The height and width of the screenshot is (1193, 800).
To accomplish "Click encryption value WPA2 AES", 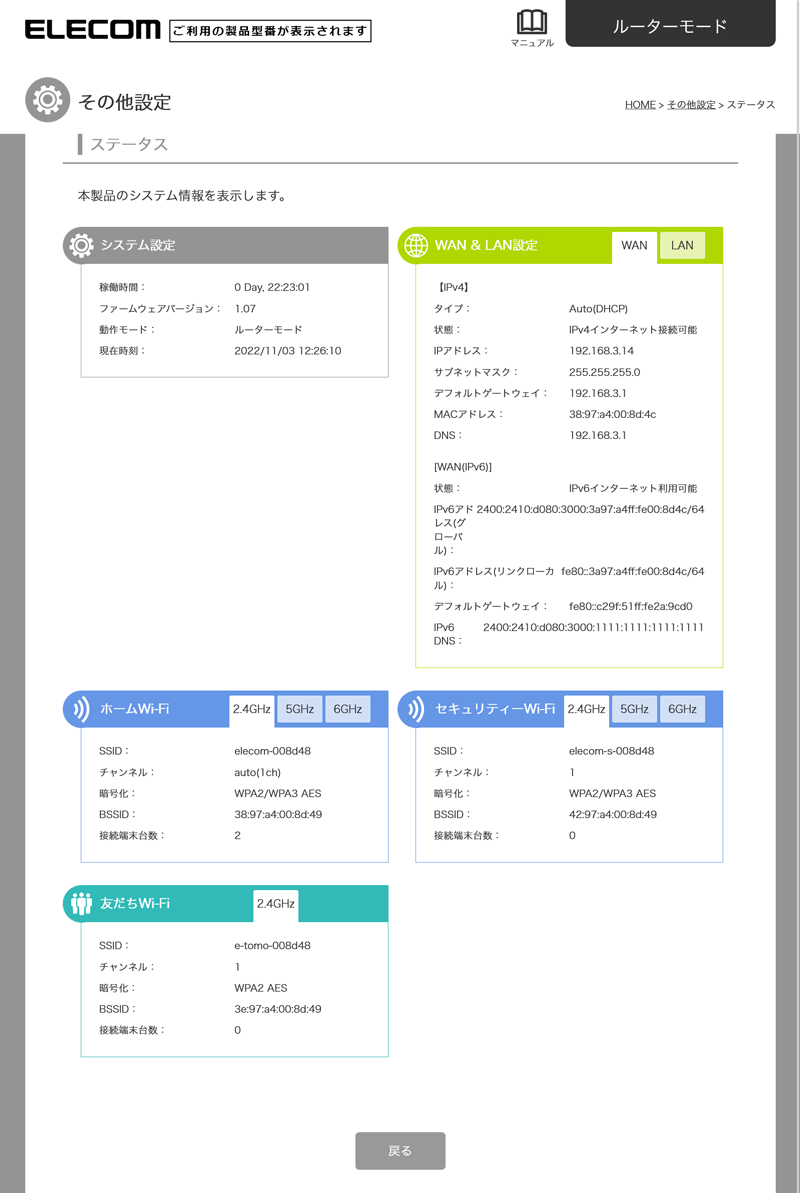I will point(261,988).
